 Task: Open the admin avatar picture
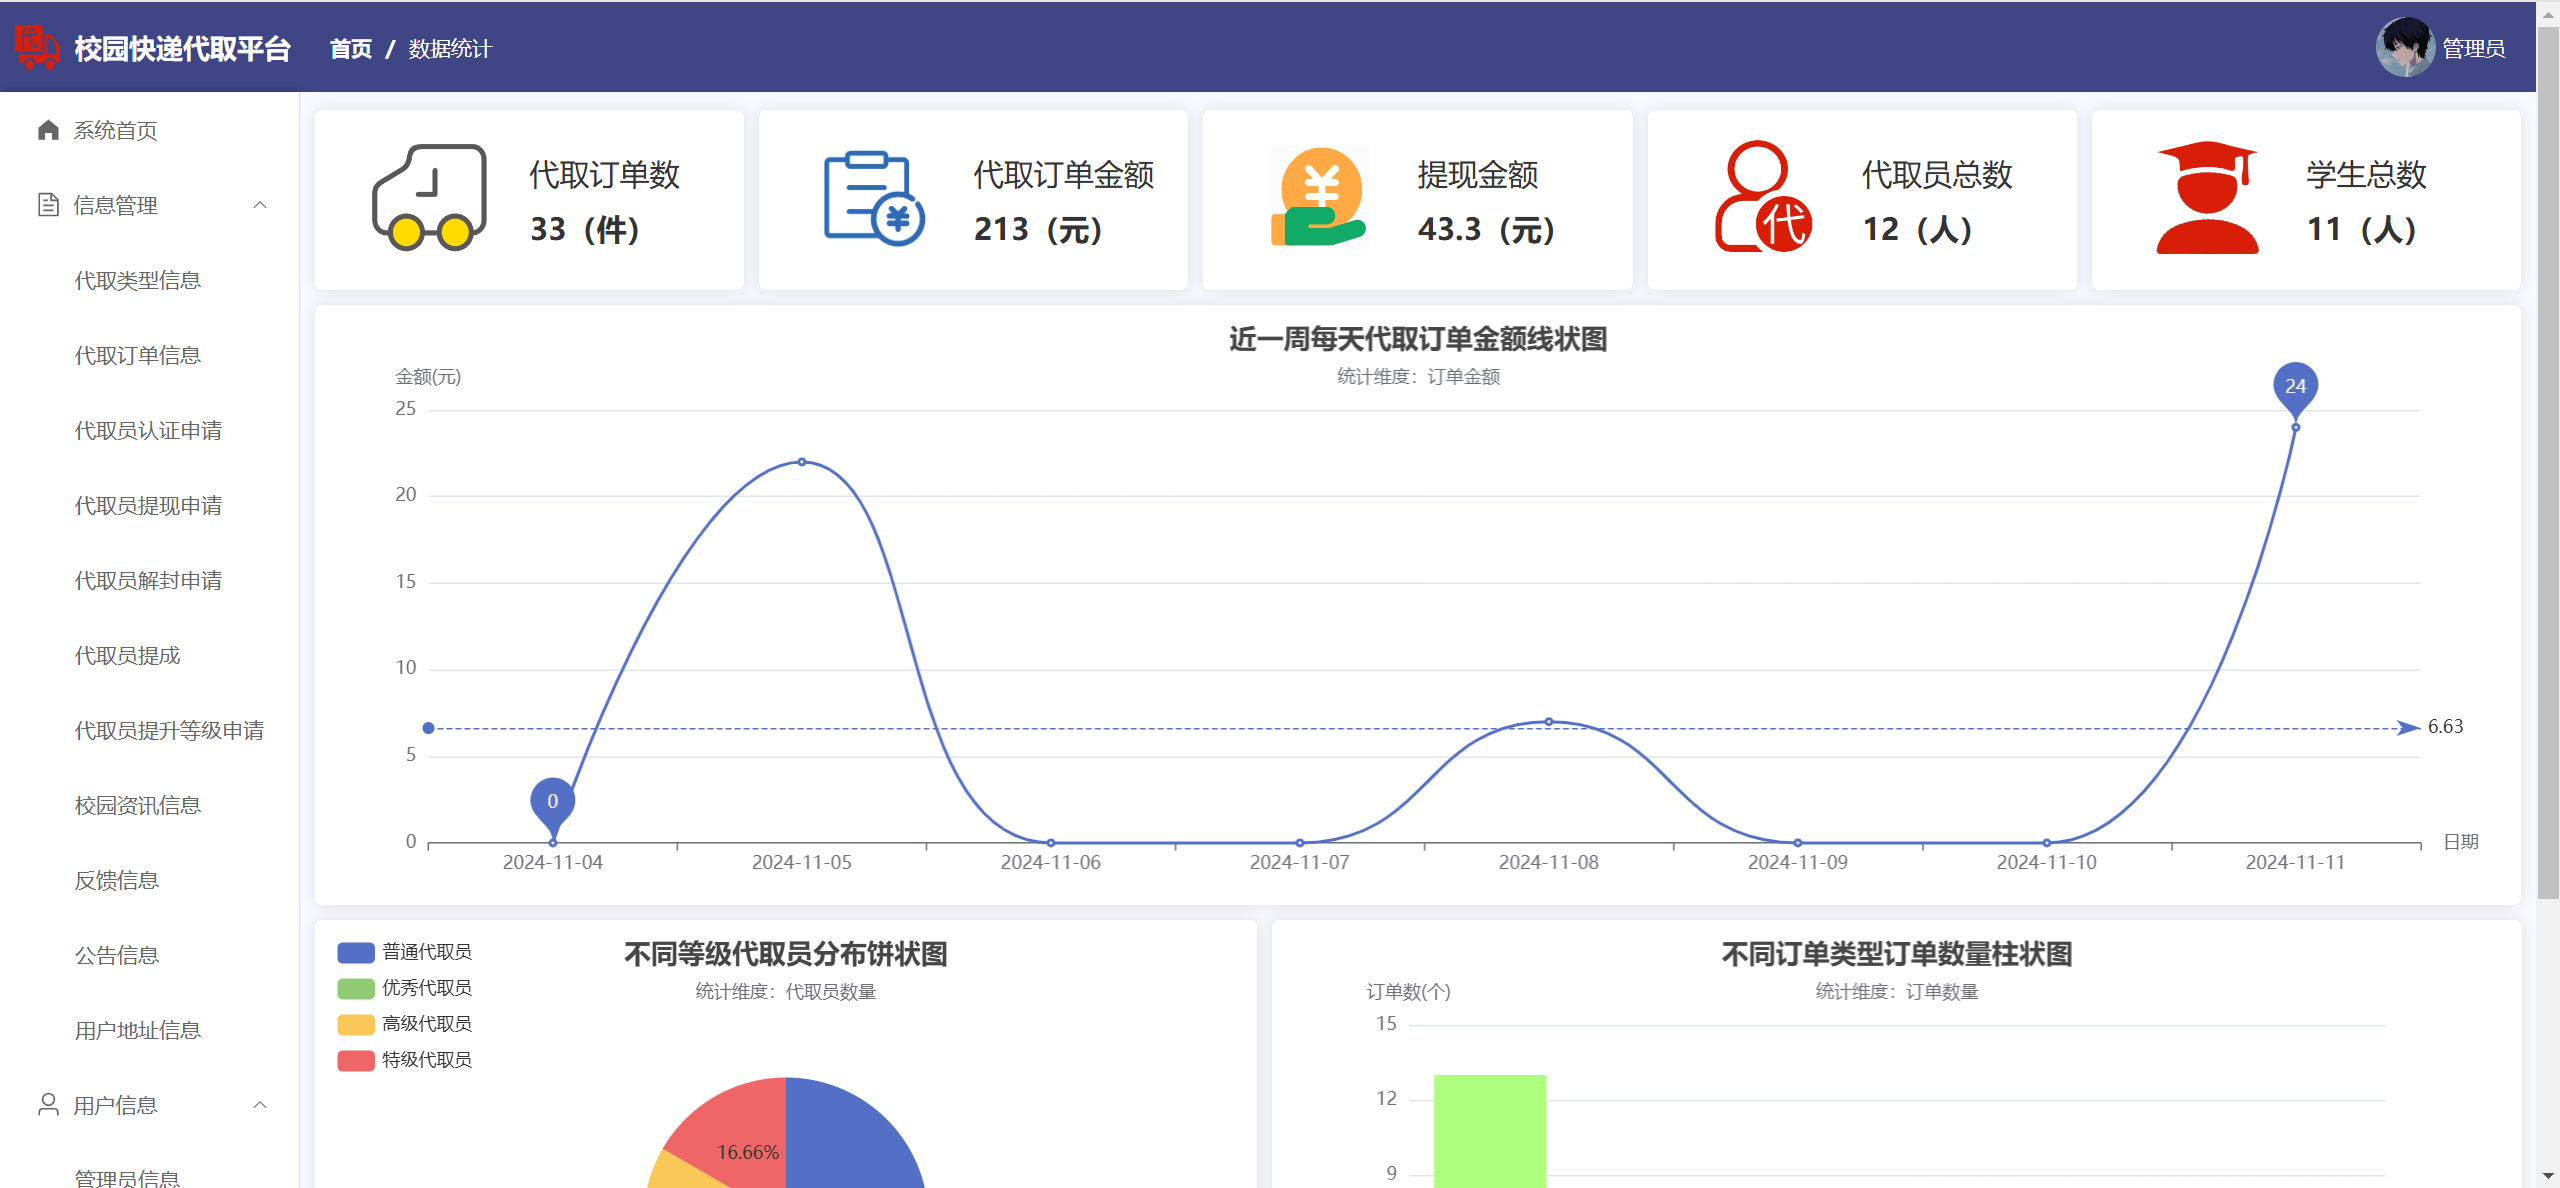pos(2404,47)
